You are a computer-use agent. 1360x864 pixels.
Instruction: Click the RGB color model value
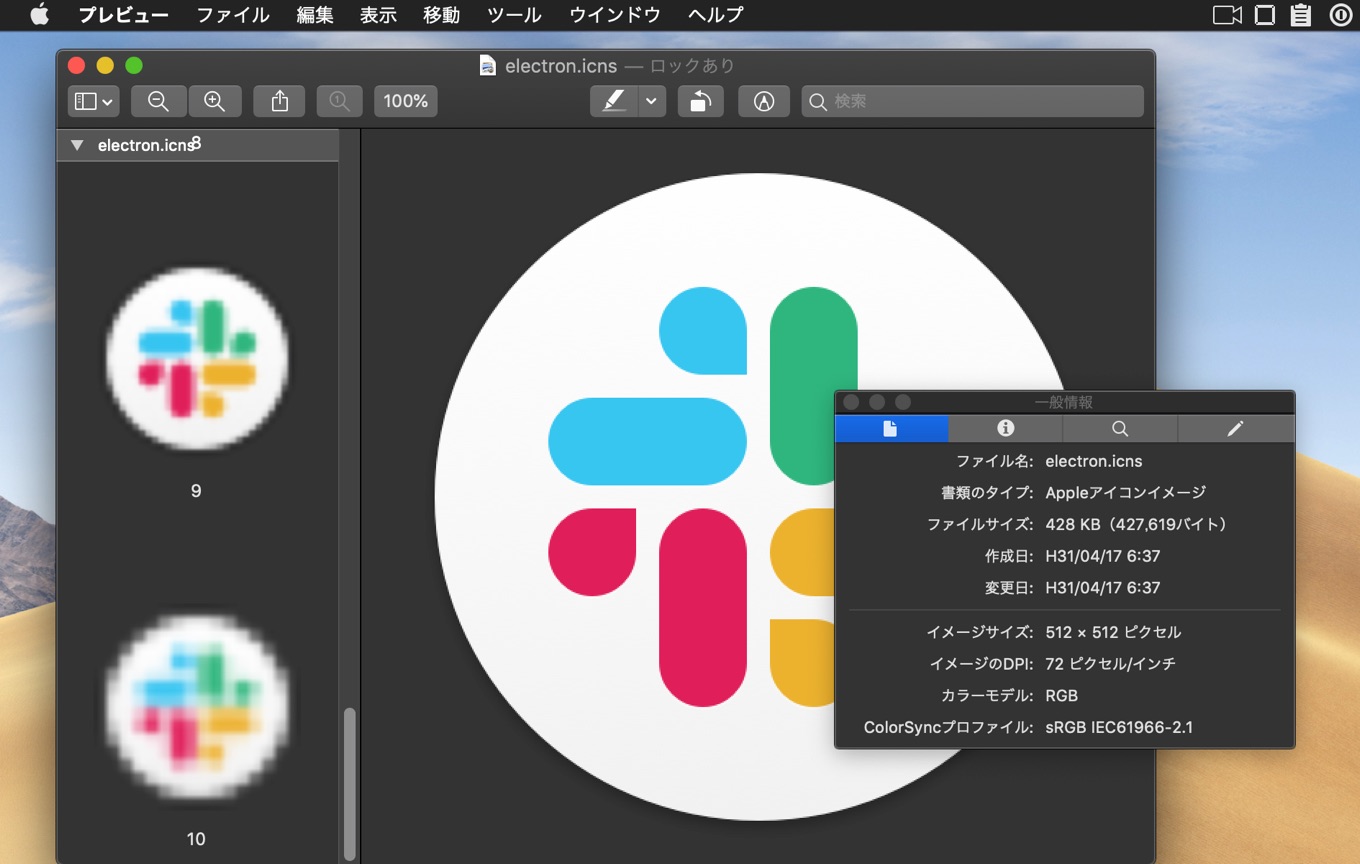point(1061,696)
